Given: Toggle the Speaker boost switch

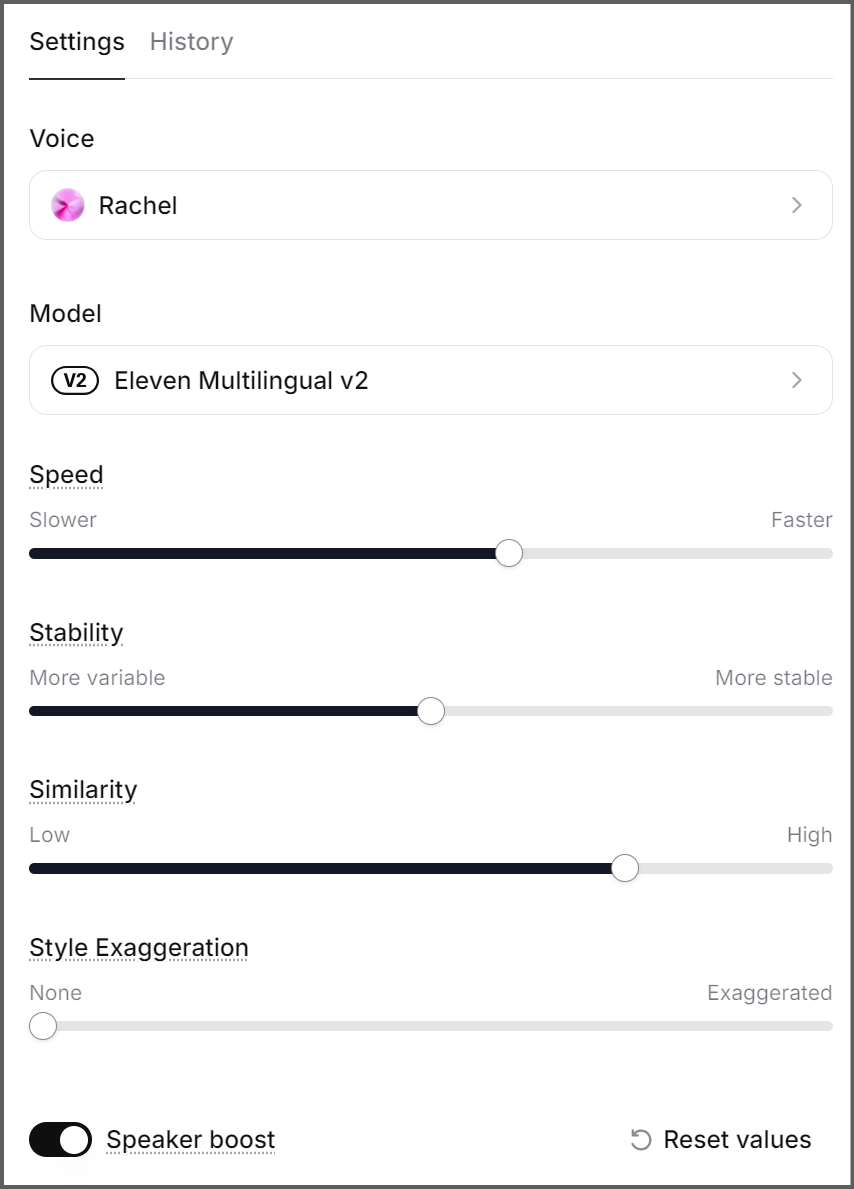Looking at the screenshot, I should point(61,1140).
